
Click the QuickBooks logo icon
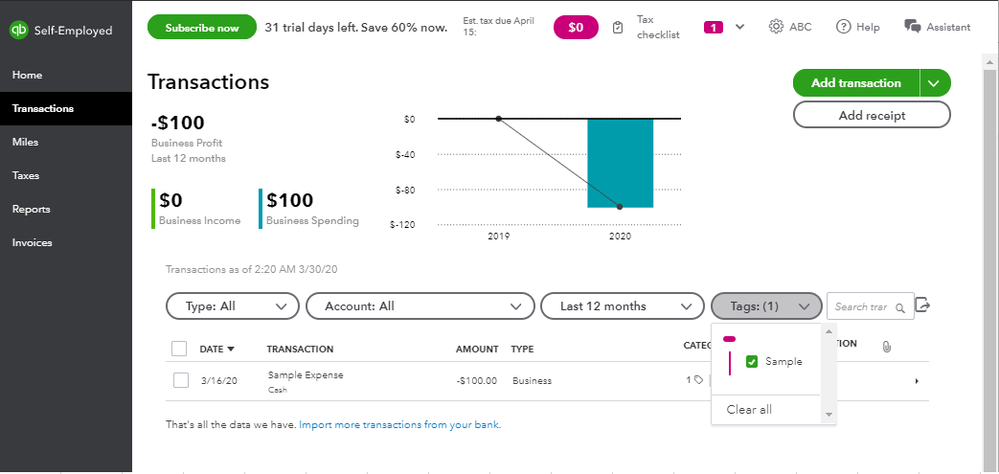click(x=17, y=30)
